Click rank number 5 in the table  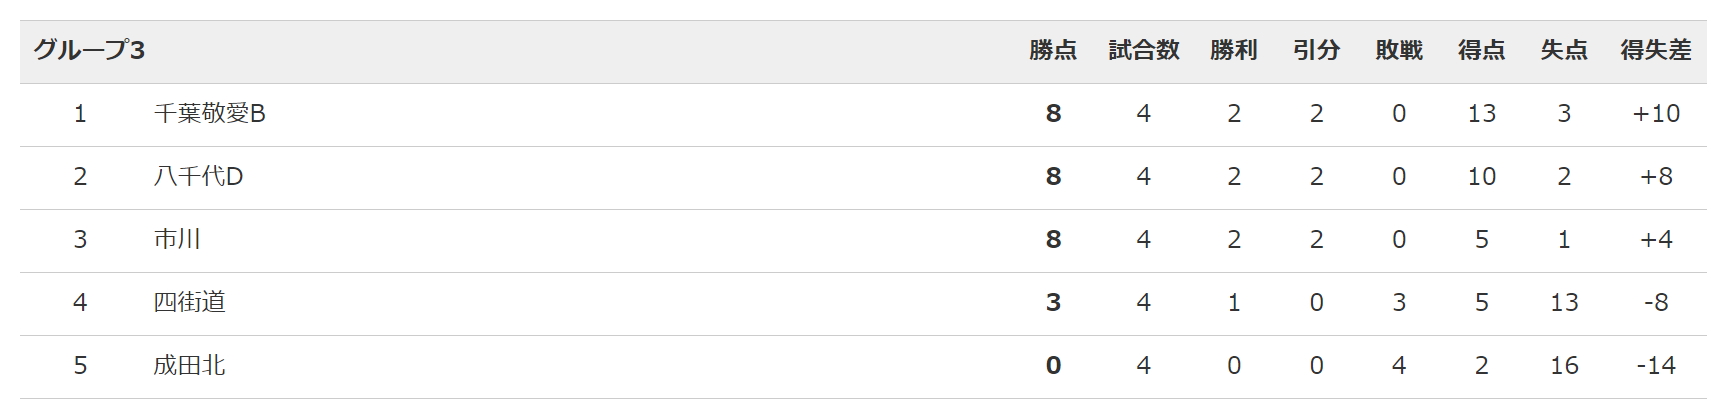pos(80,366)
